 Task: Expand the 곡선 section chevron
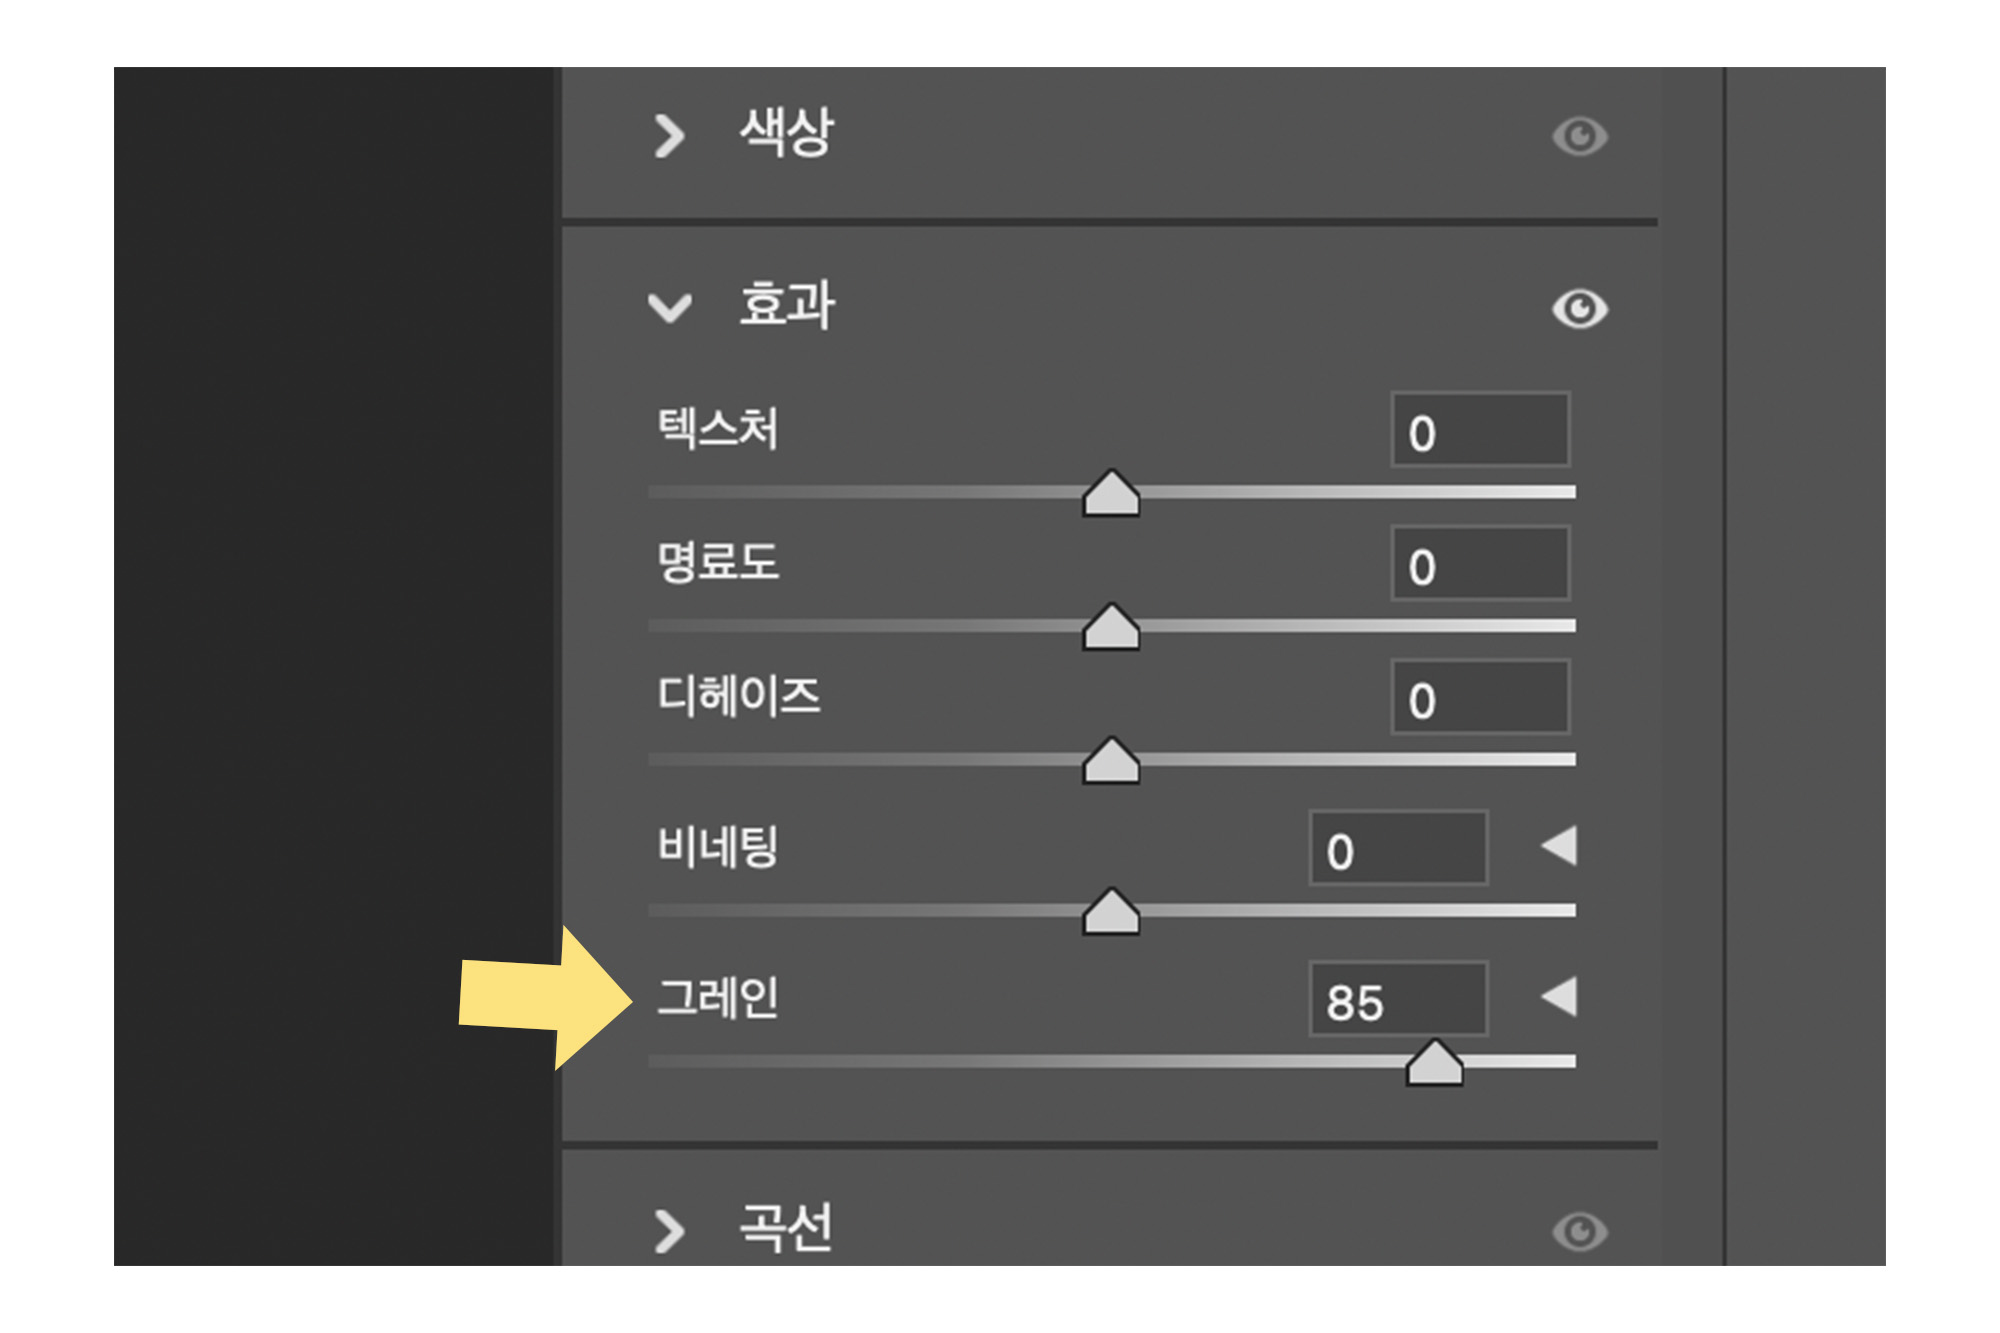(x=669, y=1231)
